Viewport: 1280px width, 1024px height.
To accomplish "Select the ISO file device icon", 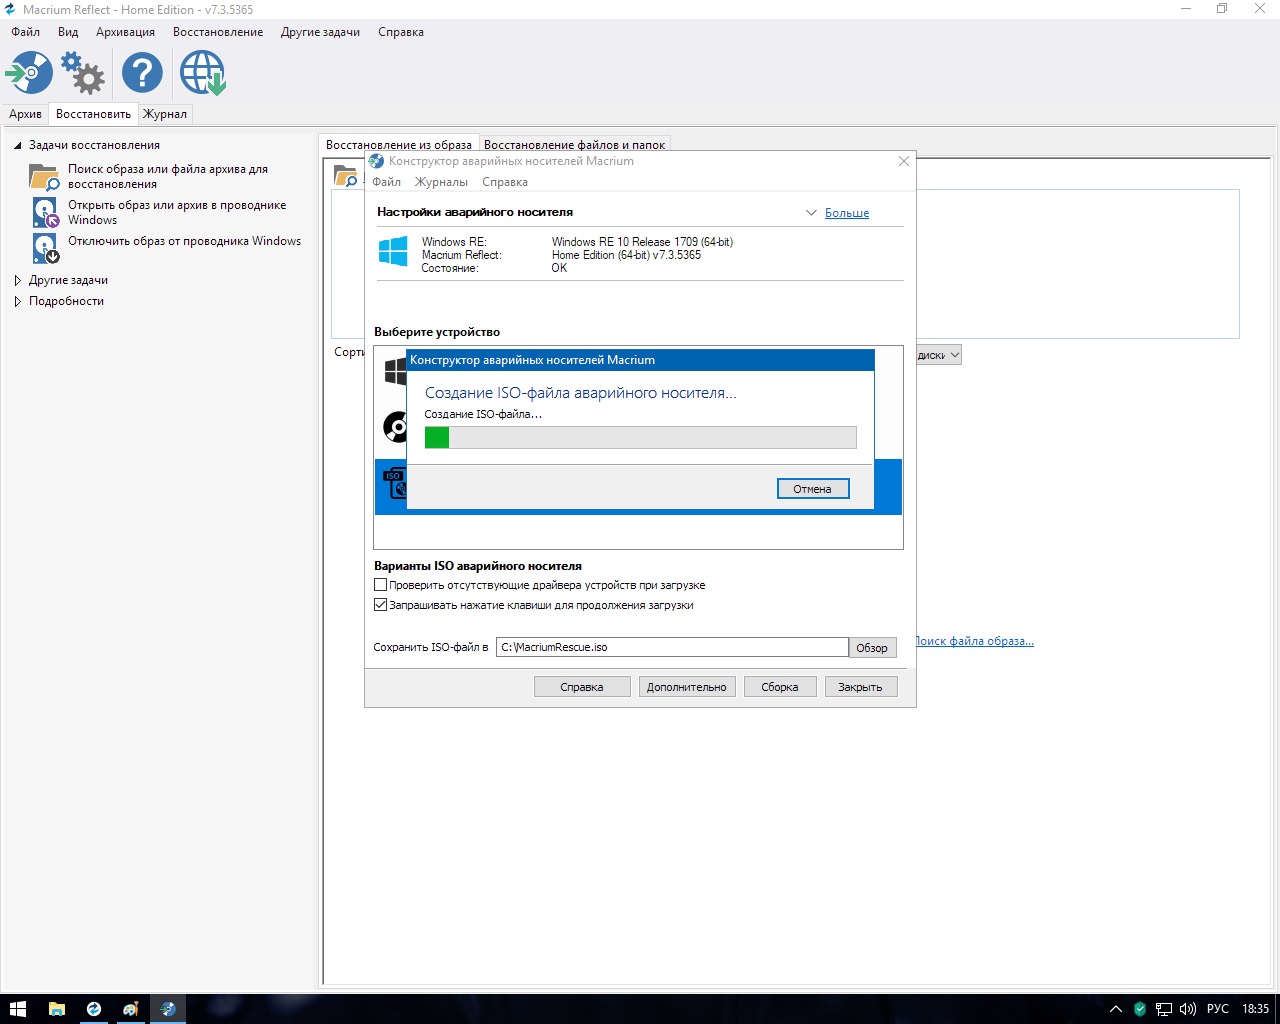I will point(396,482).
